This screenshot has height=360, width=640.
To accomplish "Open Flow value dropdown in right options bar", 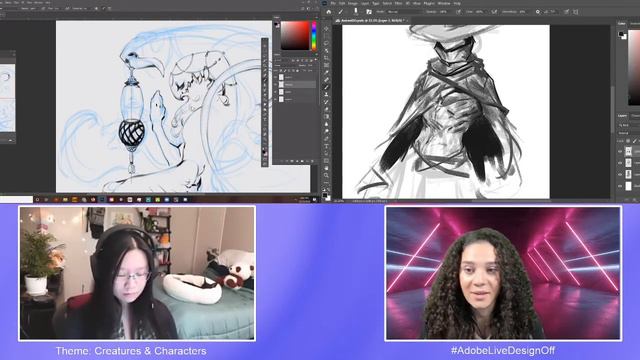I will [480, 12].
